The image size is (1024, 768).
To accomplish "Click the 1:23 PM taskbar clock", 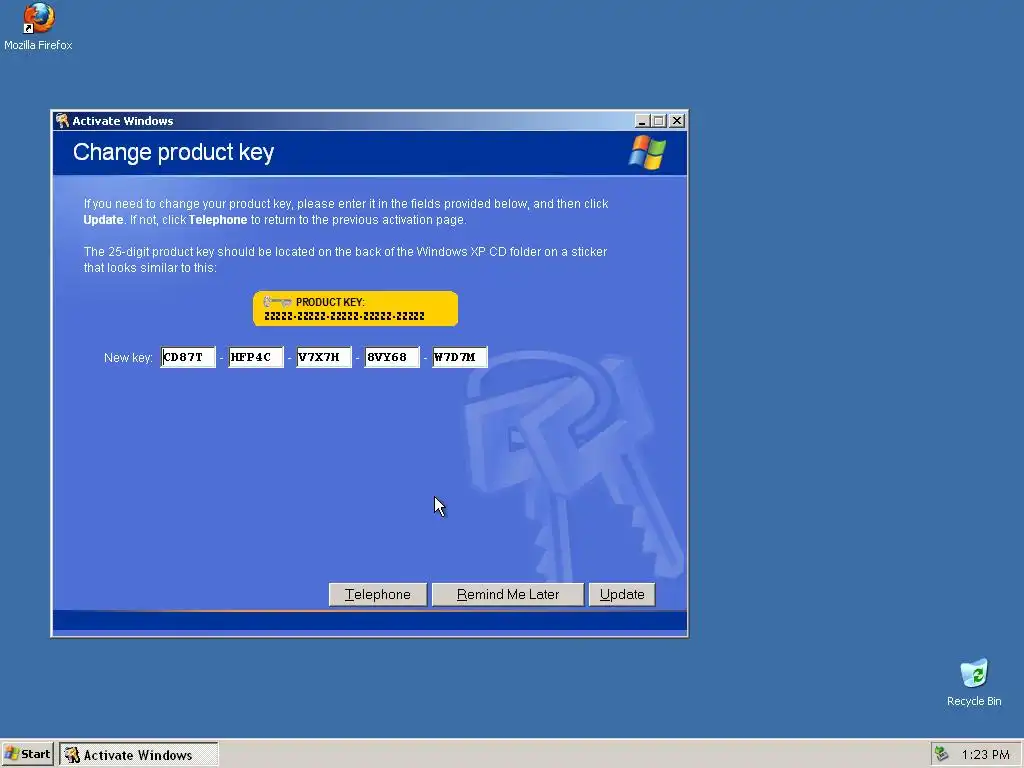I will coord(985,754).
